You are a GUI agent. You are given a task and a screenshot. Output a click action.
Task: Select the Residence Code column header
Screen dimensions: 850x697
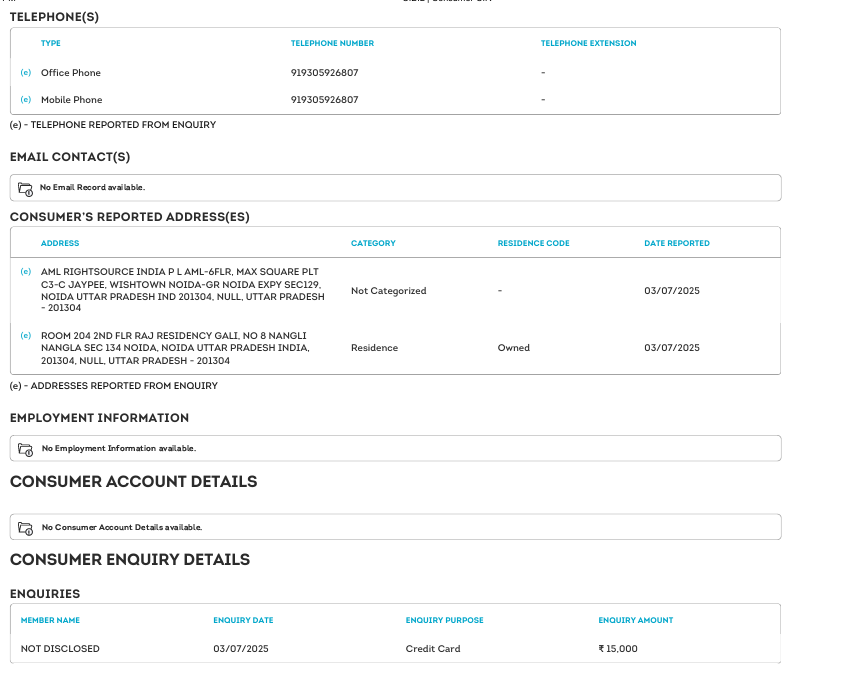point(533,243)
